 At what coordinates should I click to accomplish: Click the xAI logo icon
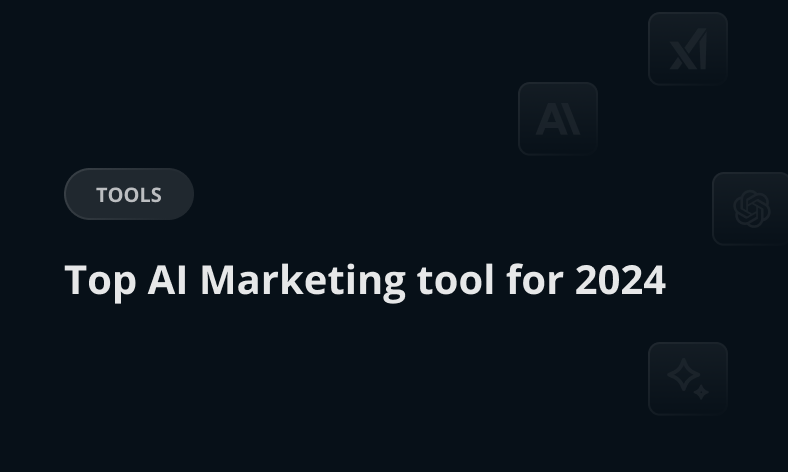coord(688,49)
